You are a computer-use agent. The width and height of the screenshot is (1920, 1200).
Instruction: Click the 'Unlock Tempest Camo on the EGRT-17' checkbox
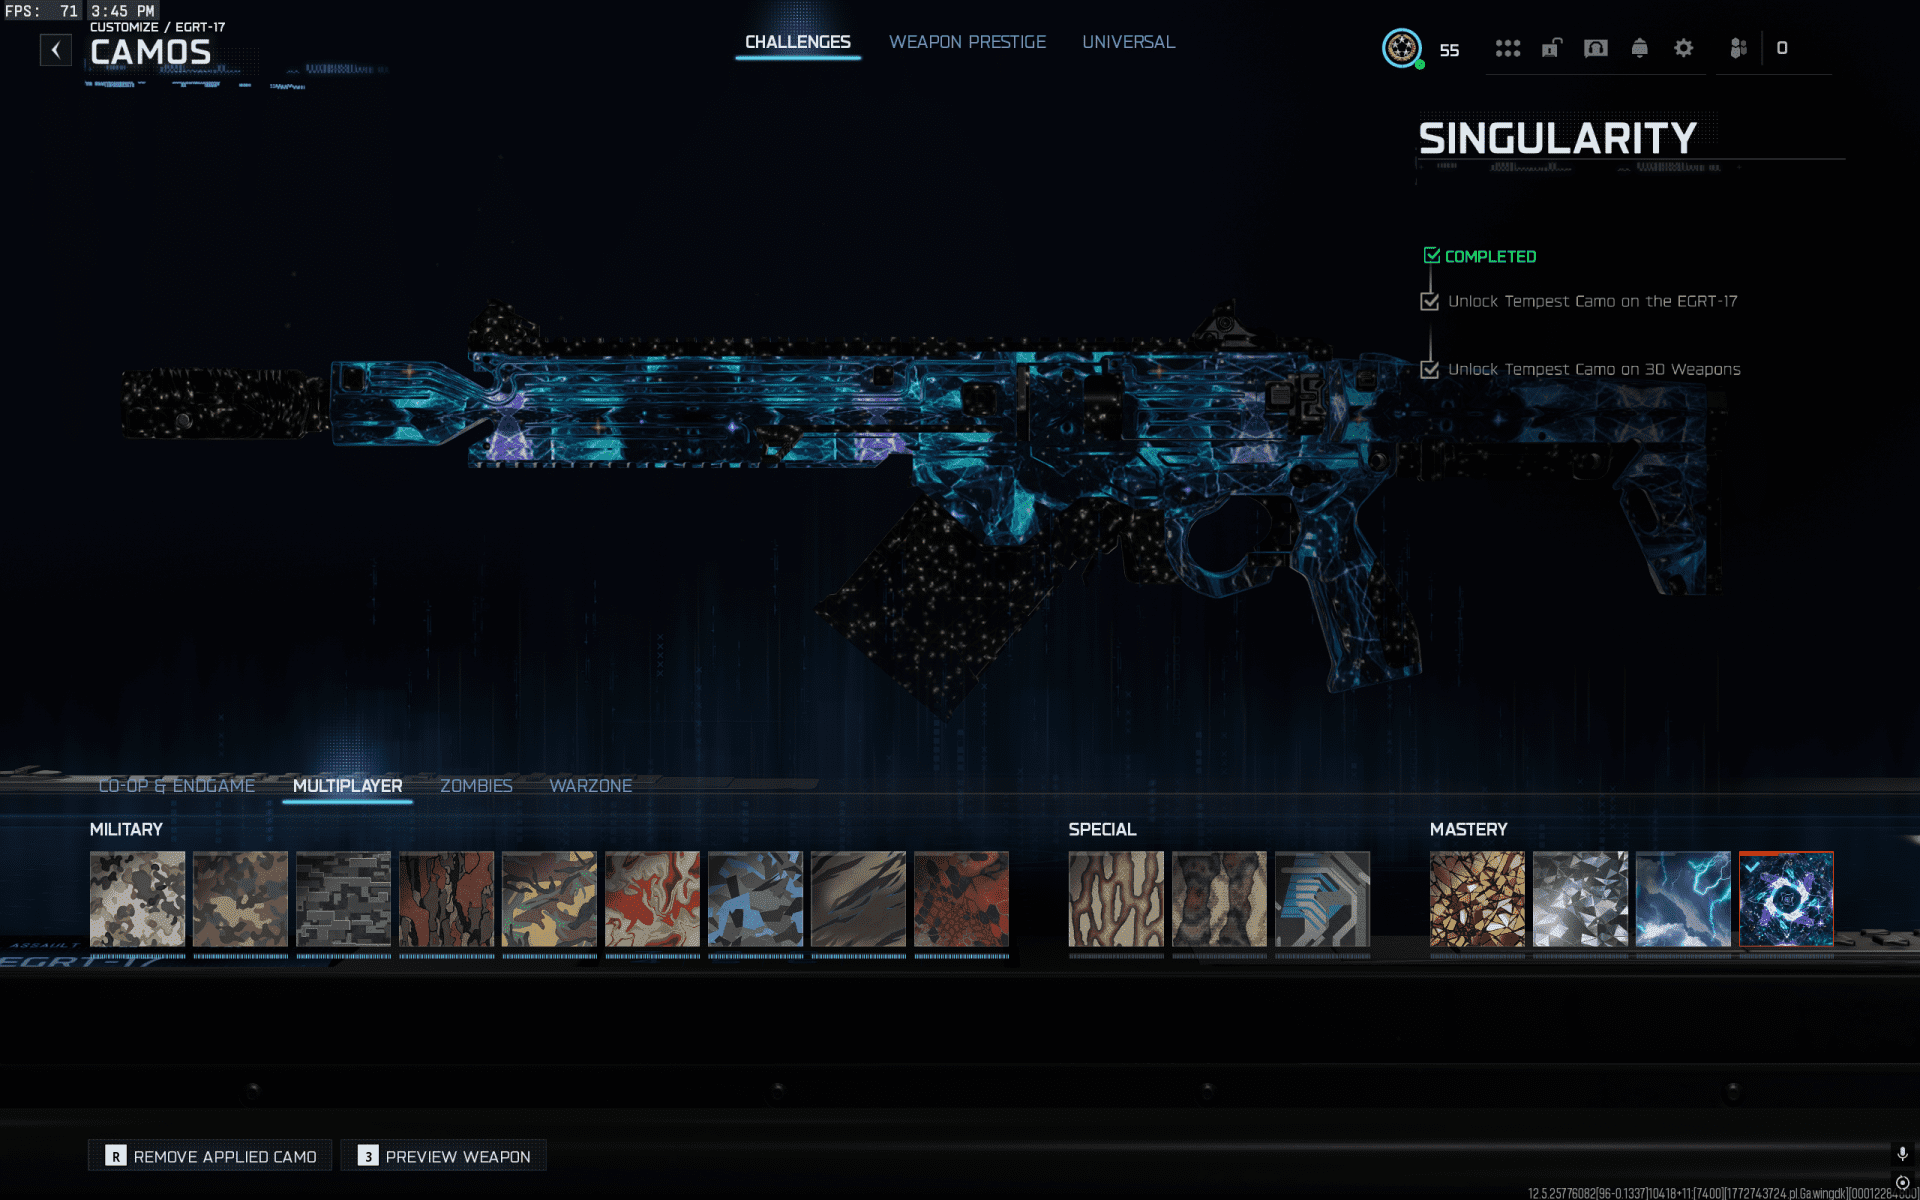click(x=1430, y=301)
